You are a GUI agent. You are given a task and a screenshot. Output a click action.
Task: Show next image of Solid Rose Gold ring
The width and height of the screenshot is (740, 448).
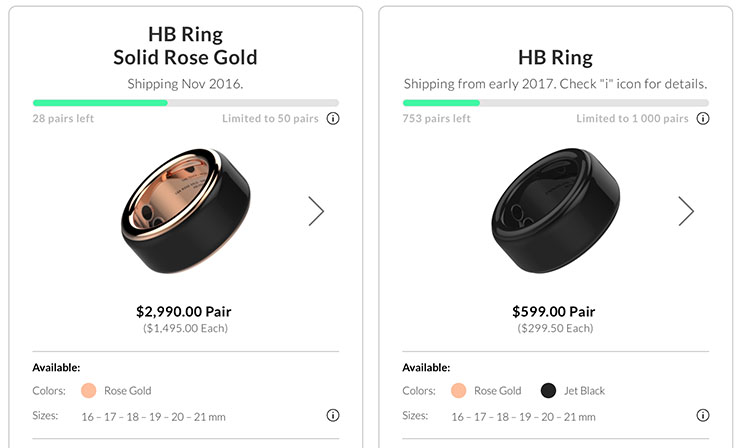(x=316, y=210)
